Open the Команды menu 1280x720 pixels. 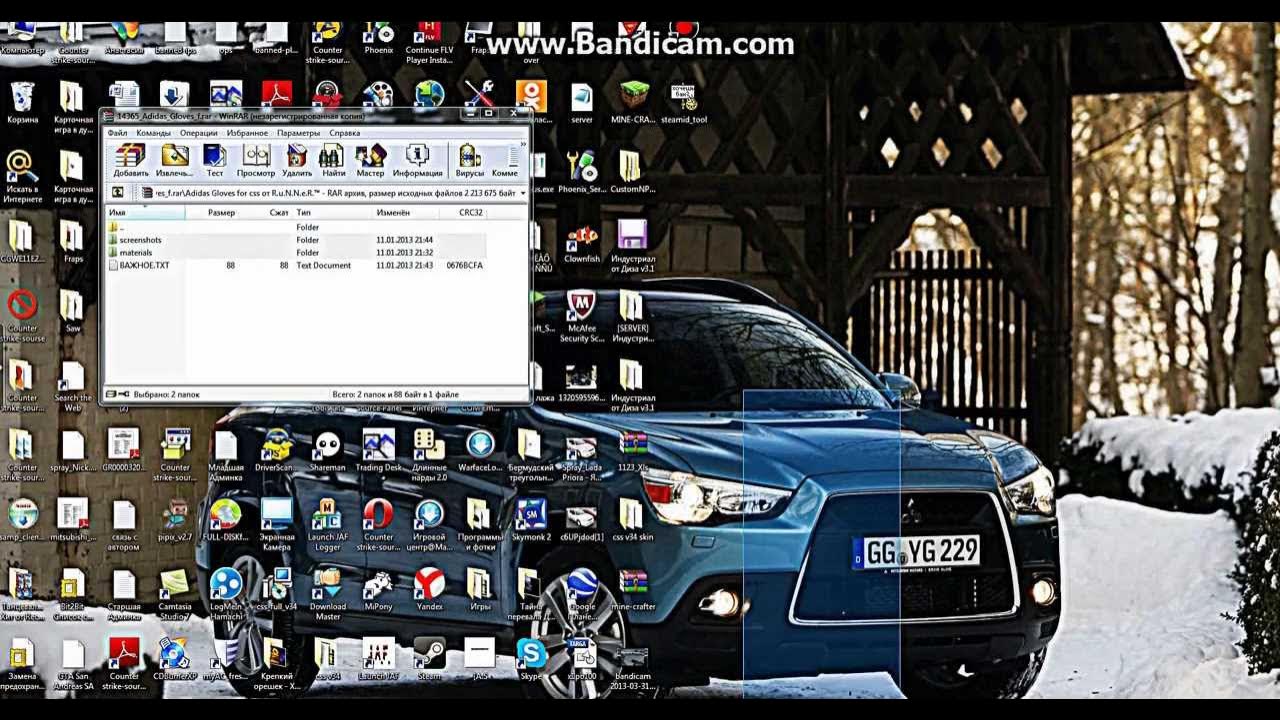tap(153, 133)
